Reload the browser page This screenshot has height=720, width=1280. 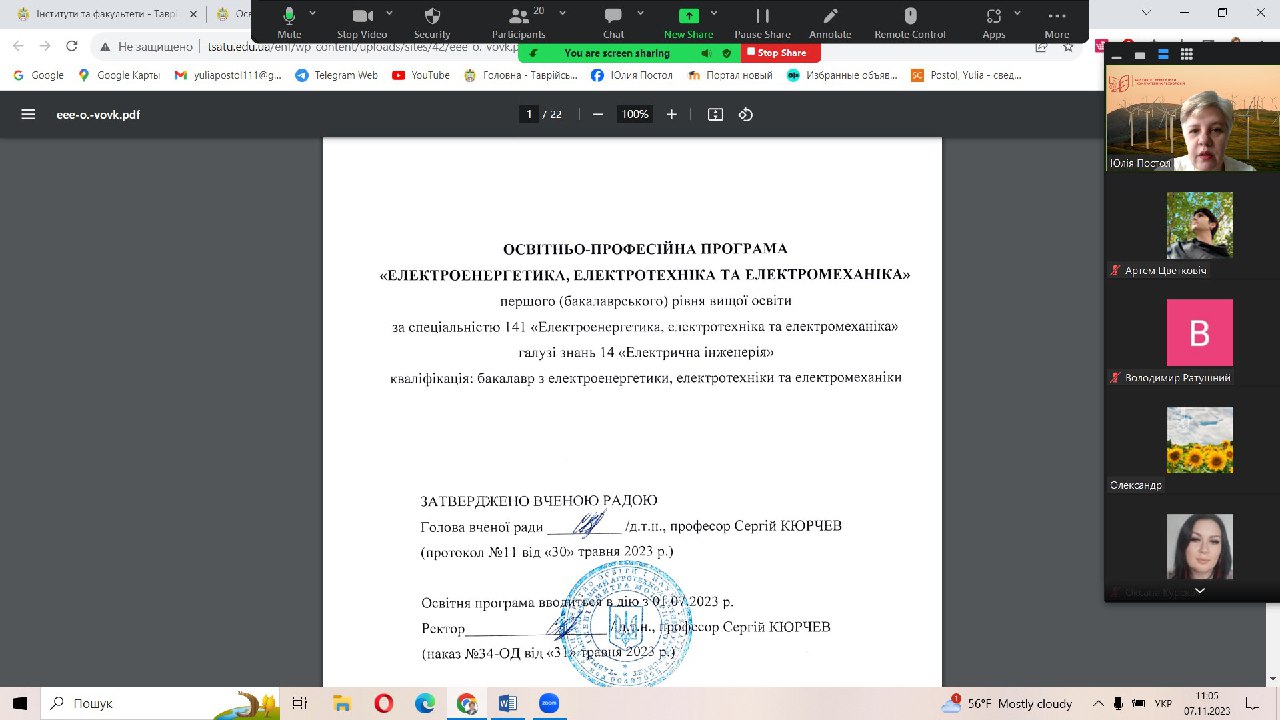(71, 46)
